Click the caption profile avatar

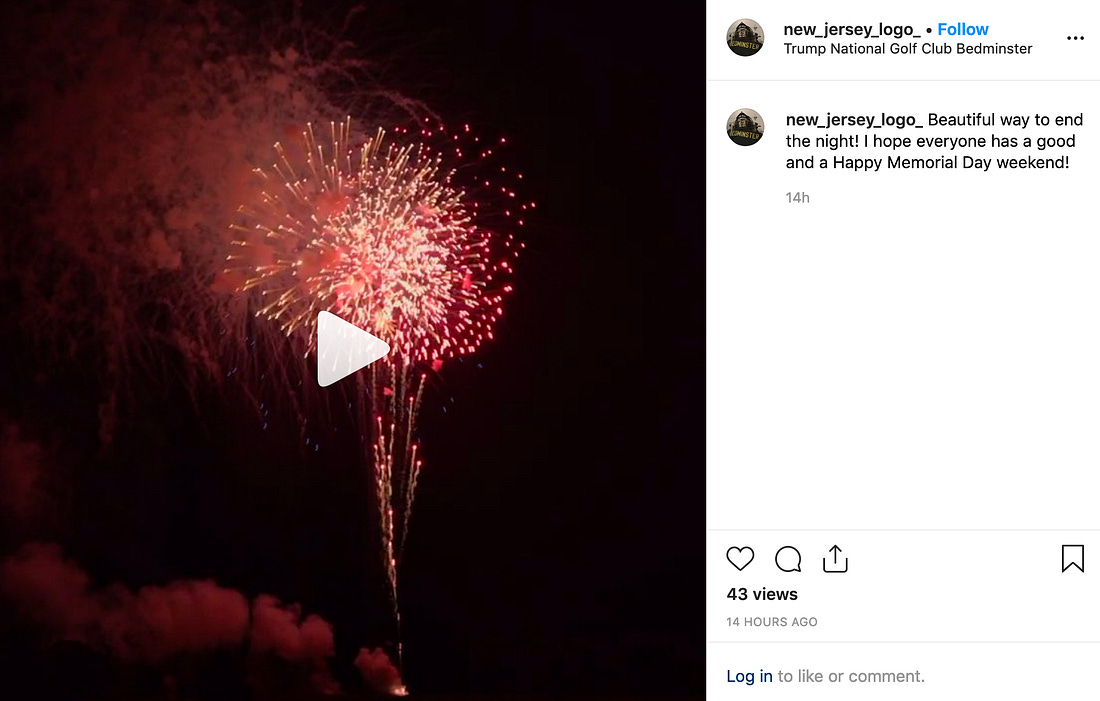tap(745, 127)
